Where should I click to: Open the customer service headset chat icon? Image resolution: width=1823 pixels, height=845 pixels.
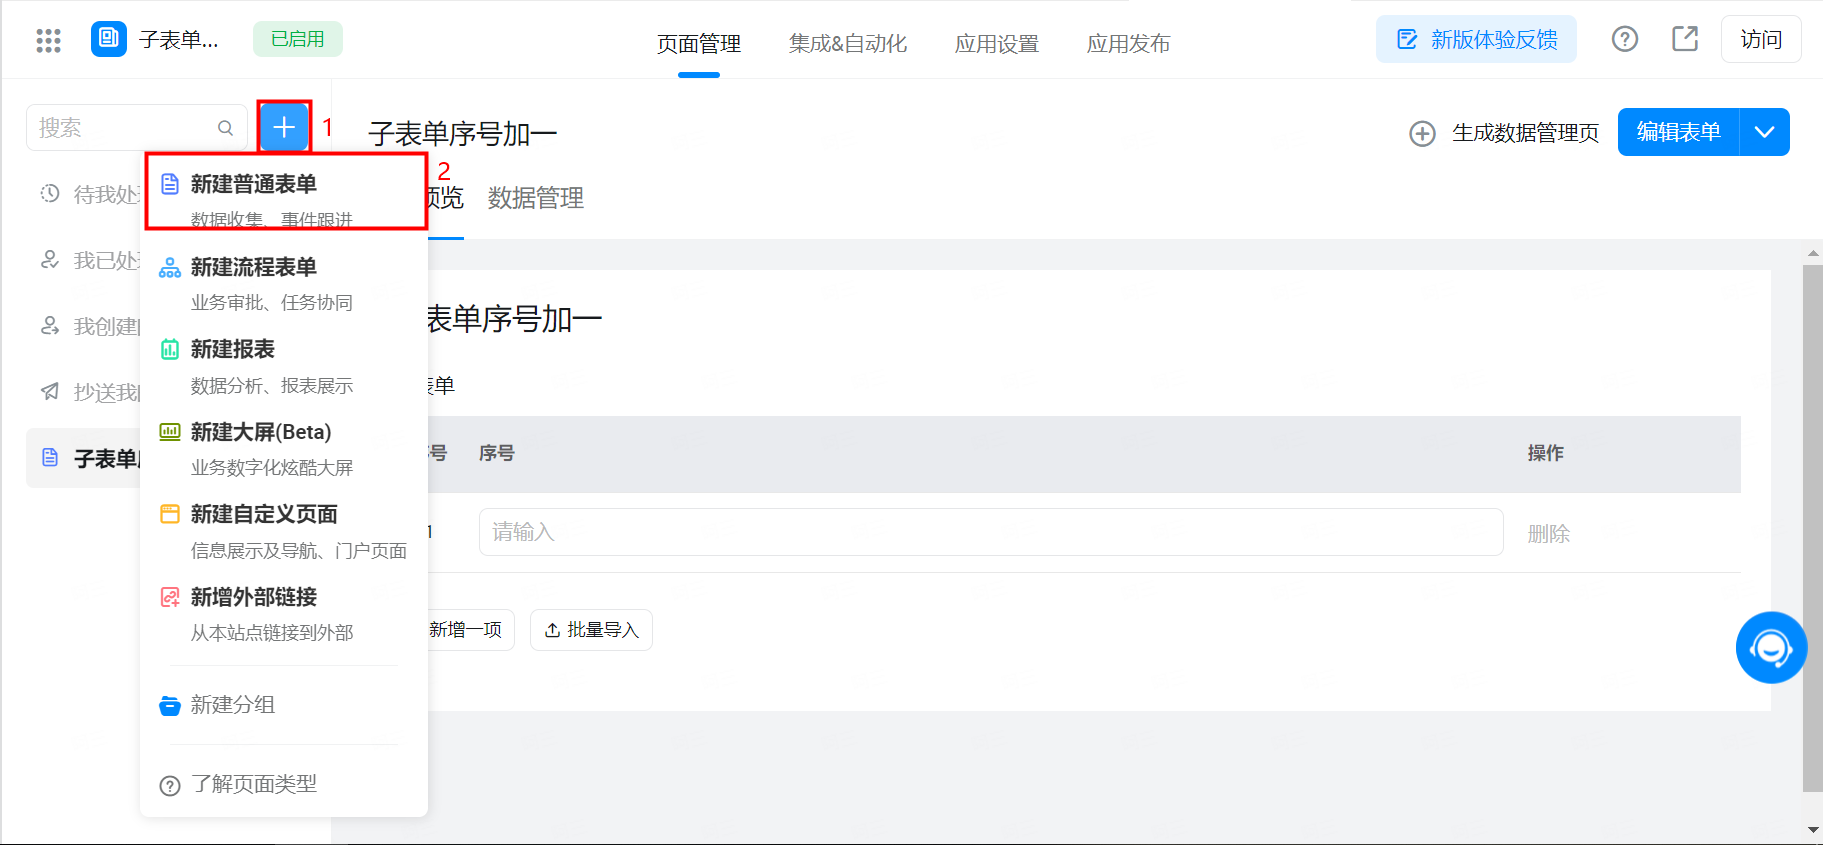pos(1771,648)
